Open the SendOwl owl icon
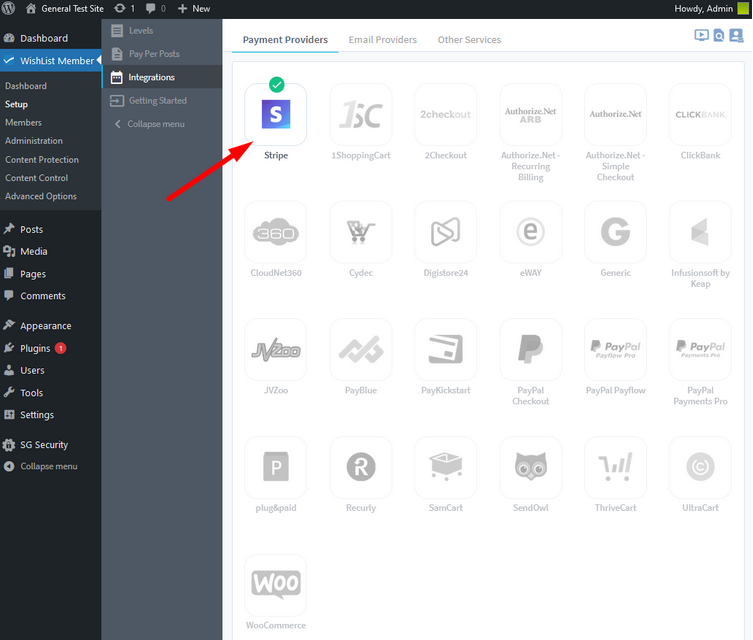Viewport: 753px width, 640px height. click(x=531, y=468)
